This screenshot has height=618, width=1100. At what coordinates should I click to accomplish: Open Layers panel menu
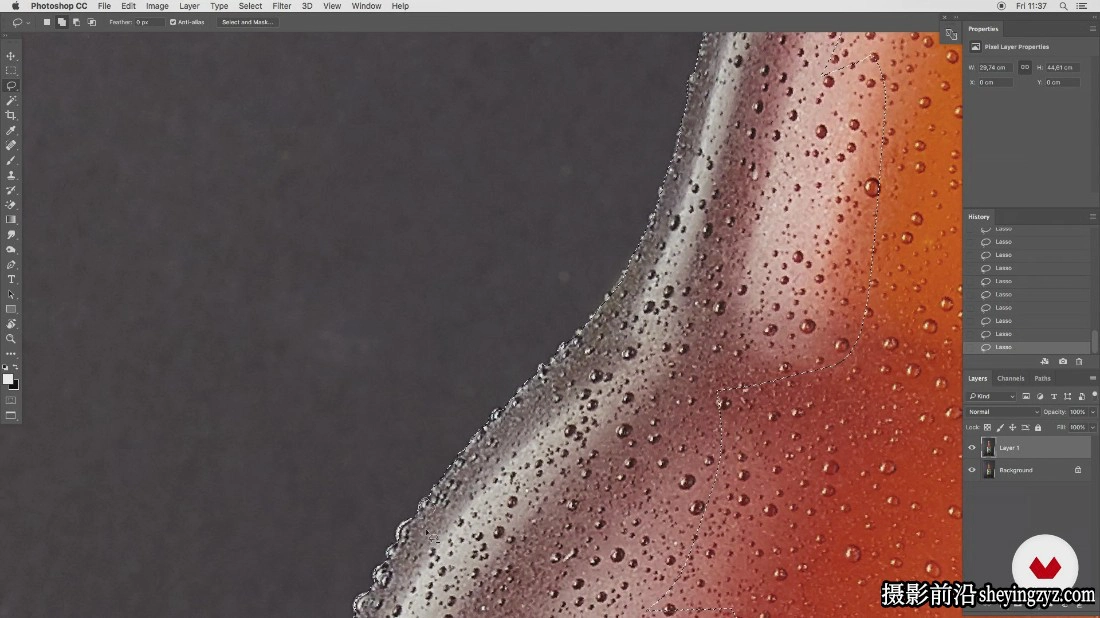click(x=1092, y=378)
